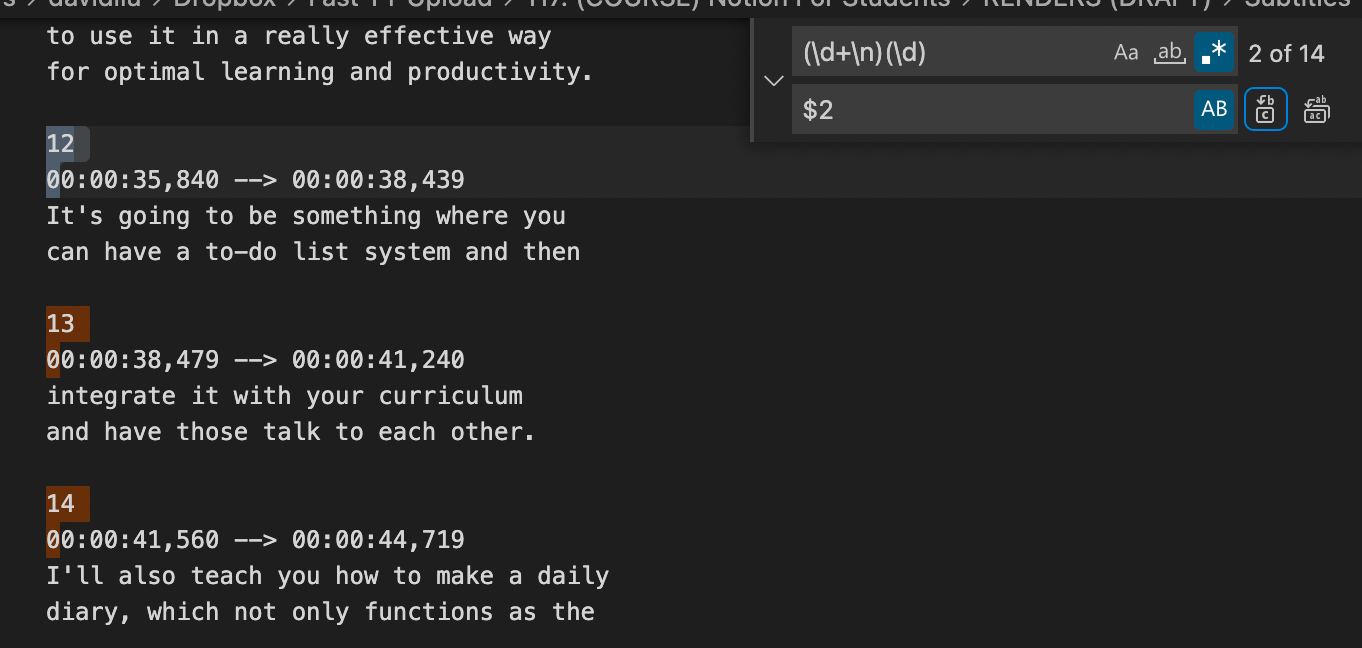Click the replace field containing $2
The width and height of the screenshot is (1362, 648).
pos(990,110)
